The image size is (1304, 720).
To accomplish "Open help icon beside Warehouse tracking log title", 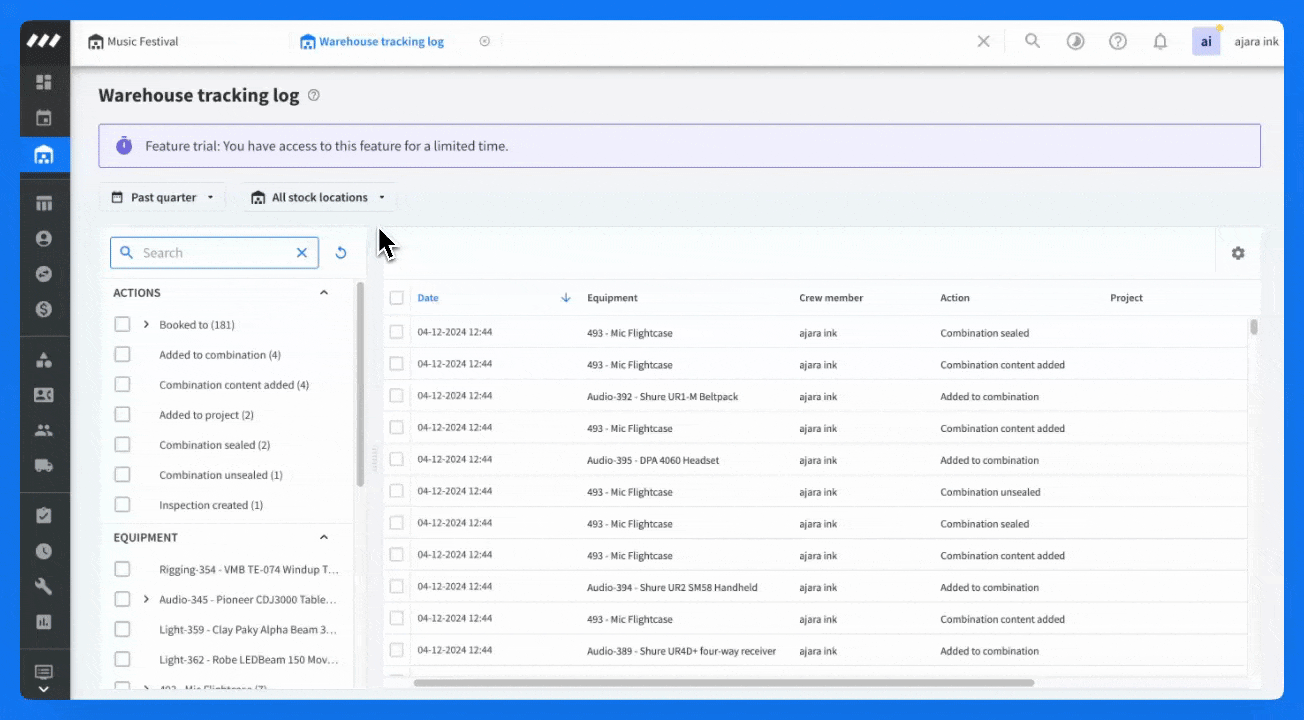I will [x=314, y=96].
